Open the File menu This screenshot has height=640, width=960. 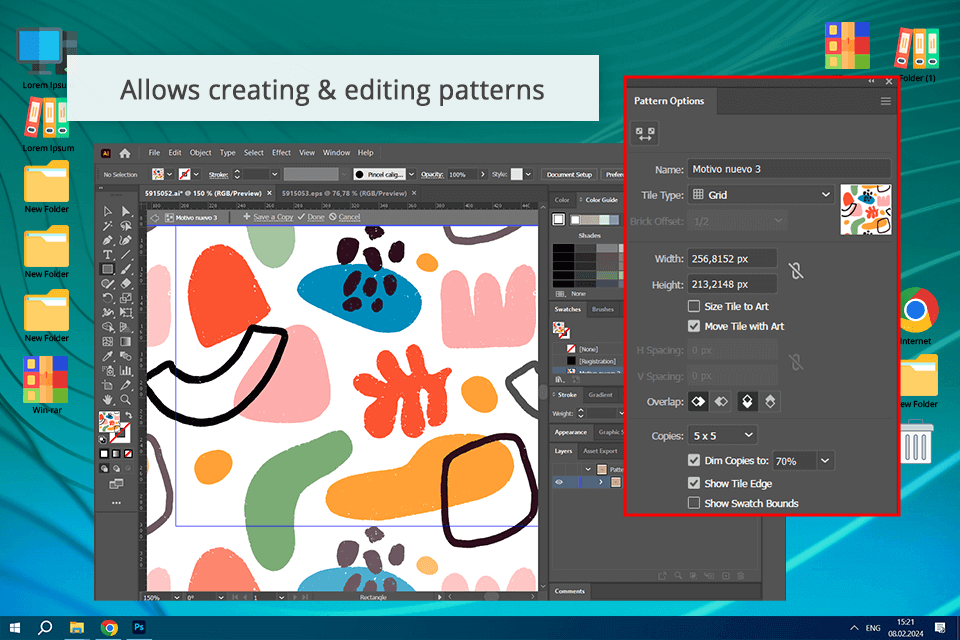pyautogui.click(x=154, y=153)
